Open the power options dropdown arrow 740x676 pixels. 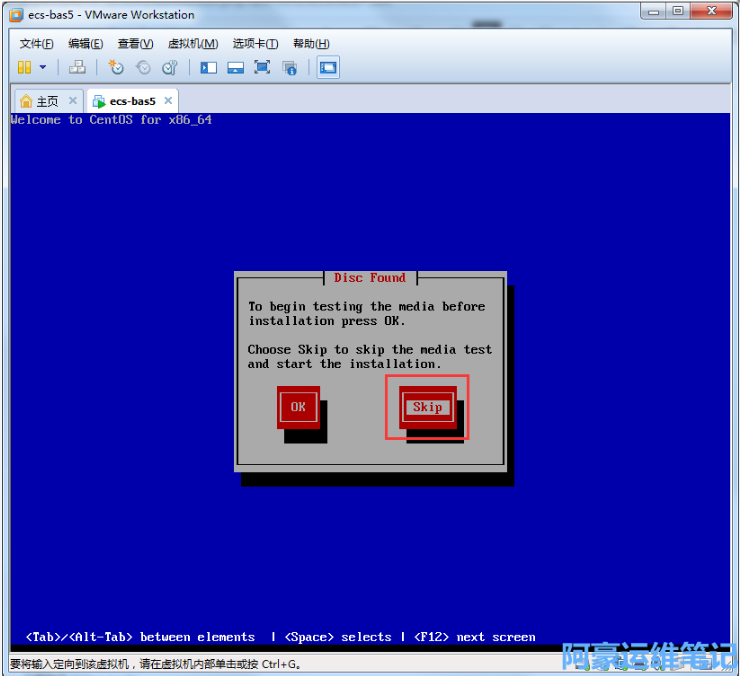pos(43,68)
